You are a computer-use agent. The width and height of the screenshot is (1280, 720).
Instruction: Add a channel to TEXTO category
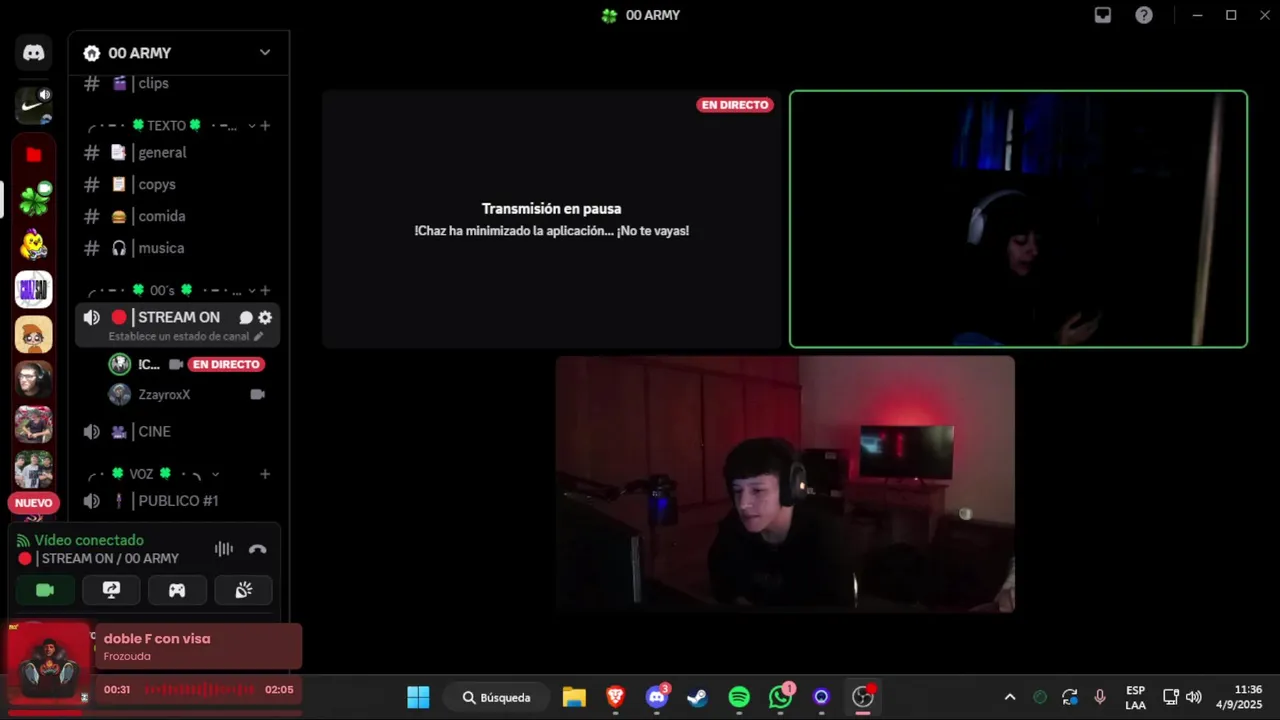click(x=265, y=126)
